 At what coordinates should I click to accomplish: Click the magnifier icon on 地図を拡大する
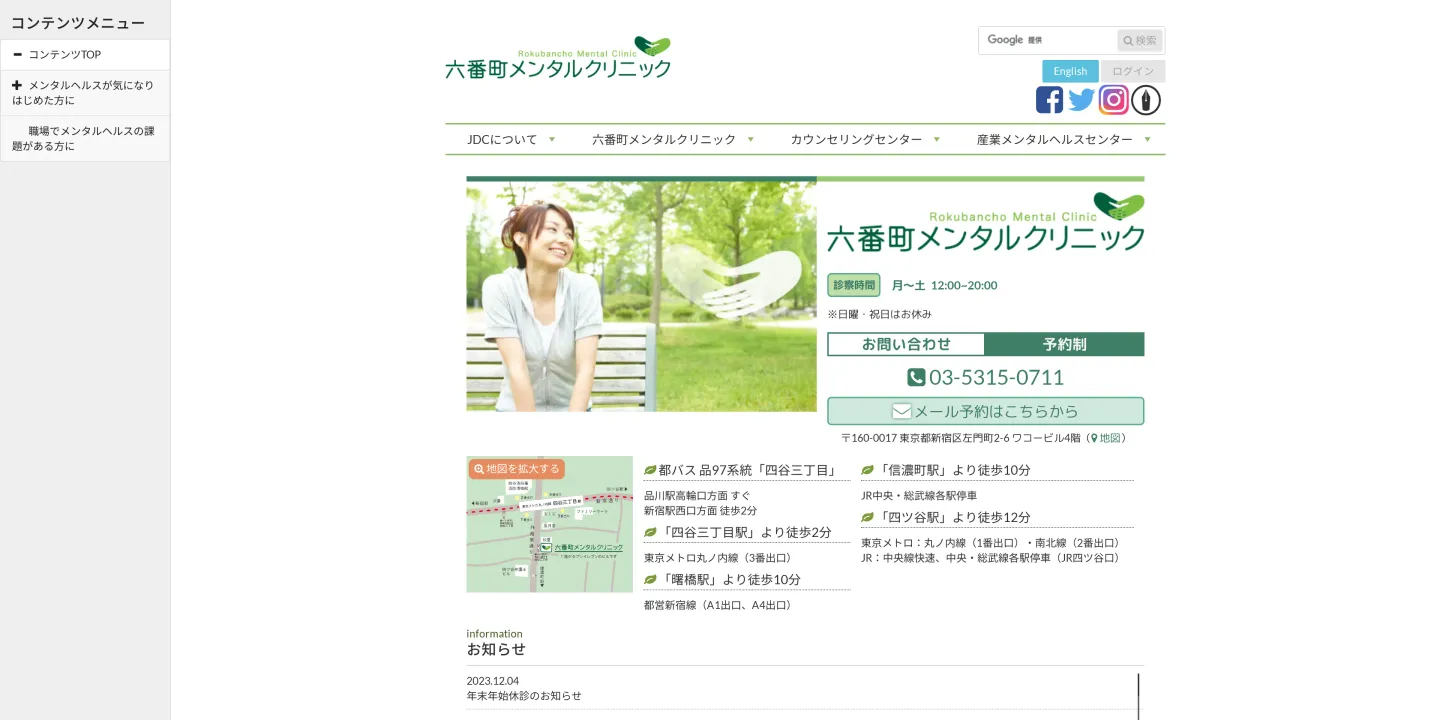pyautogui.click(x=479, y=468)
